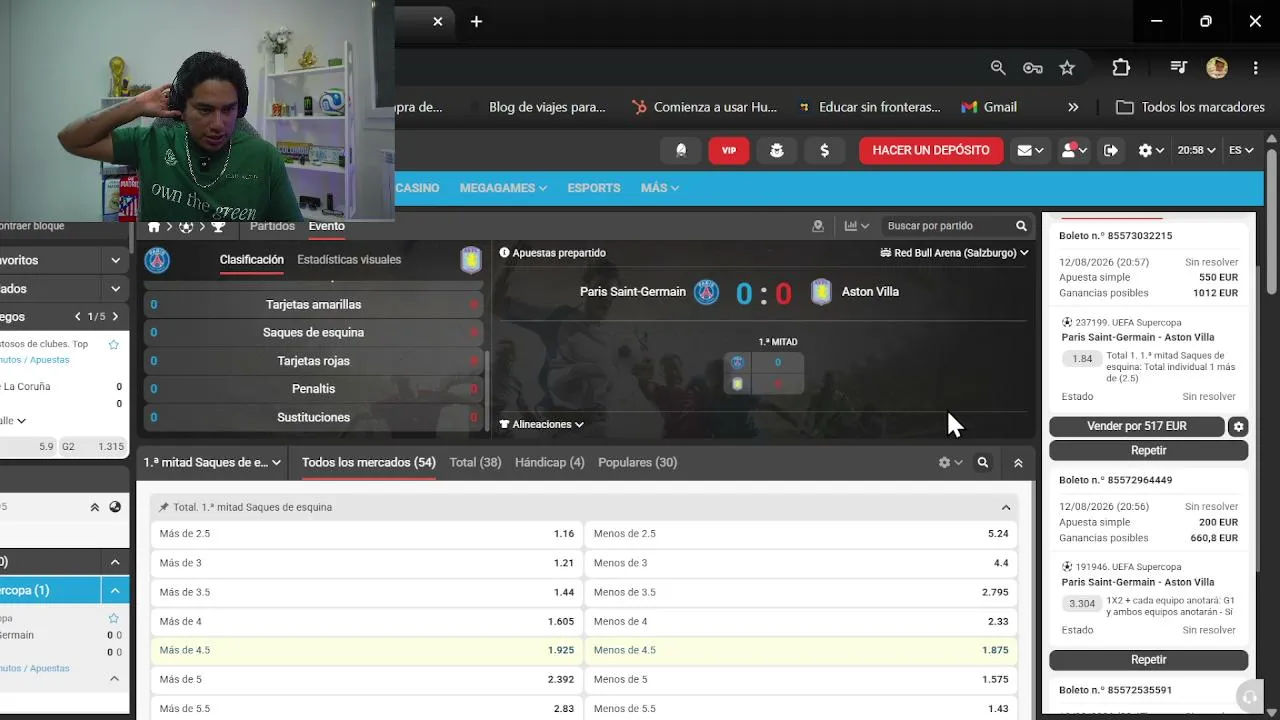Open the user account dropdown
The image size is (1280, 720).
pos(1074,150)
